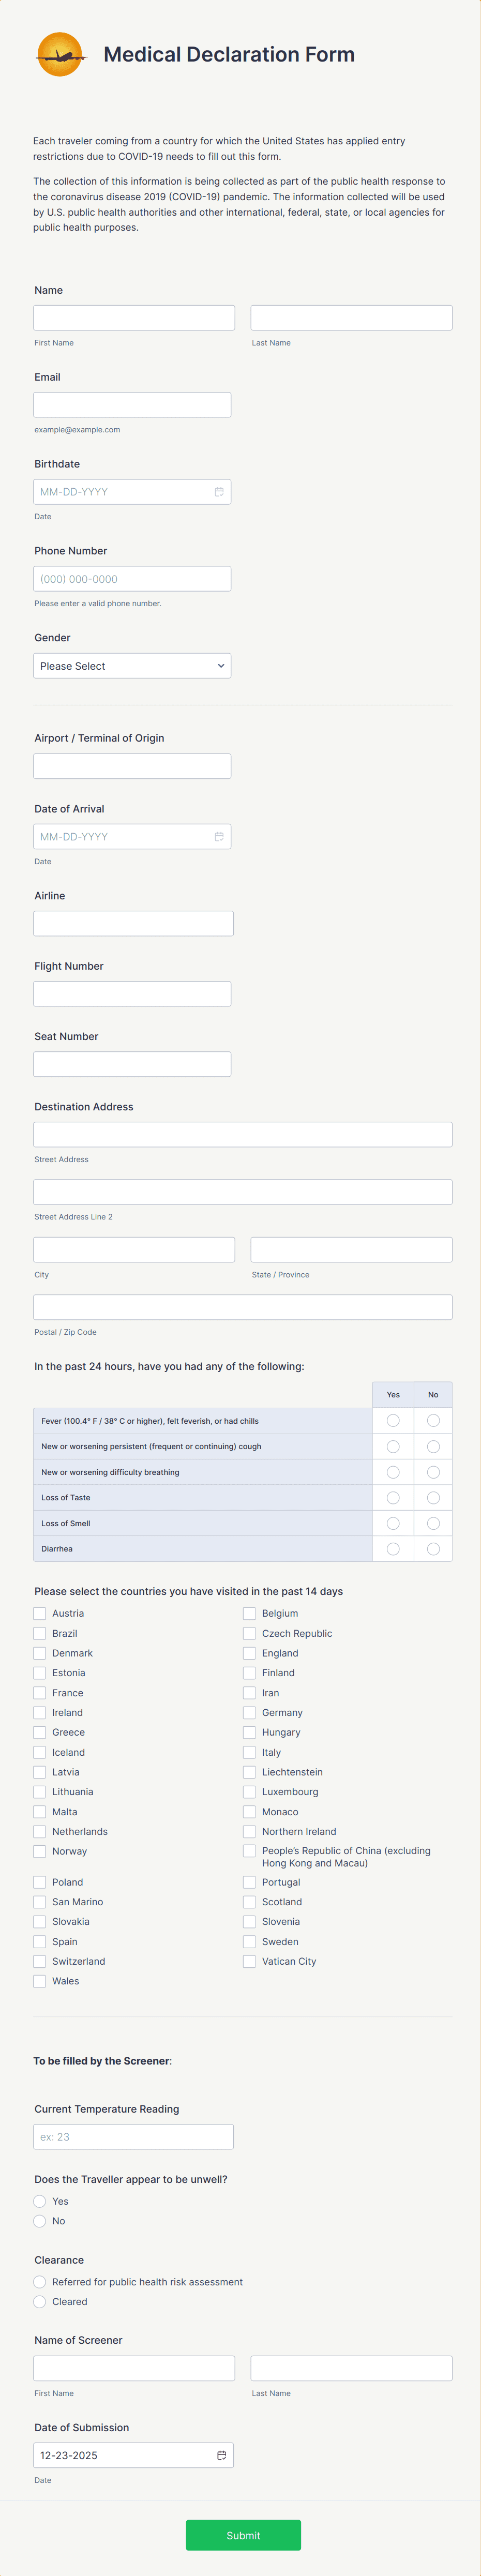Check the People's Republic of China checkbox

pos(248,1851)
